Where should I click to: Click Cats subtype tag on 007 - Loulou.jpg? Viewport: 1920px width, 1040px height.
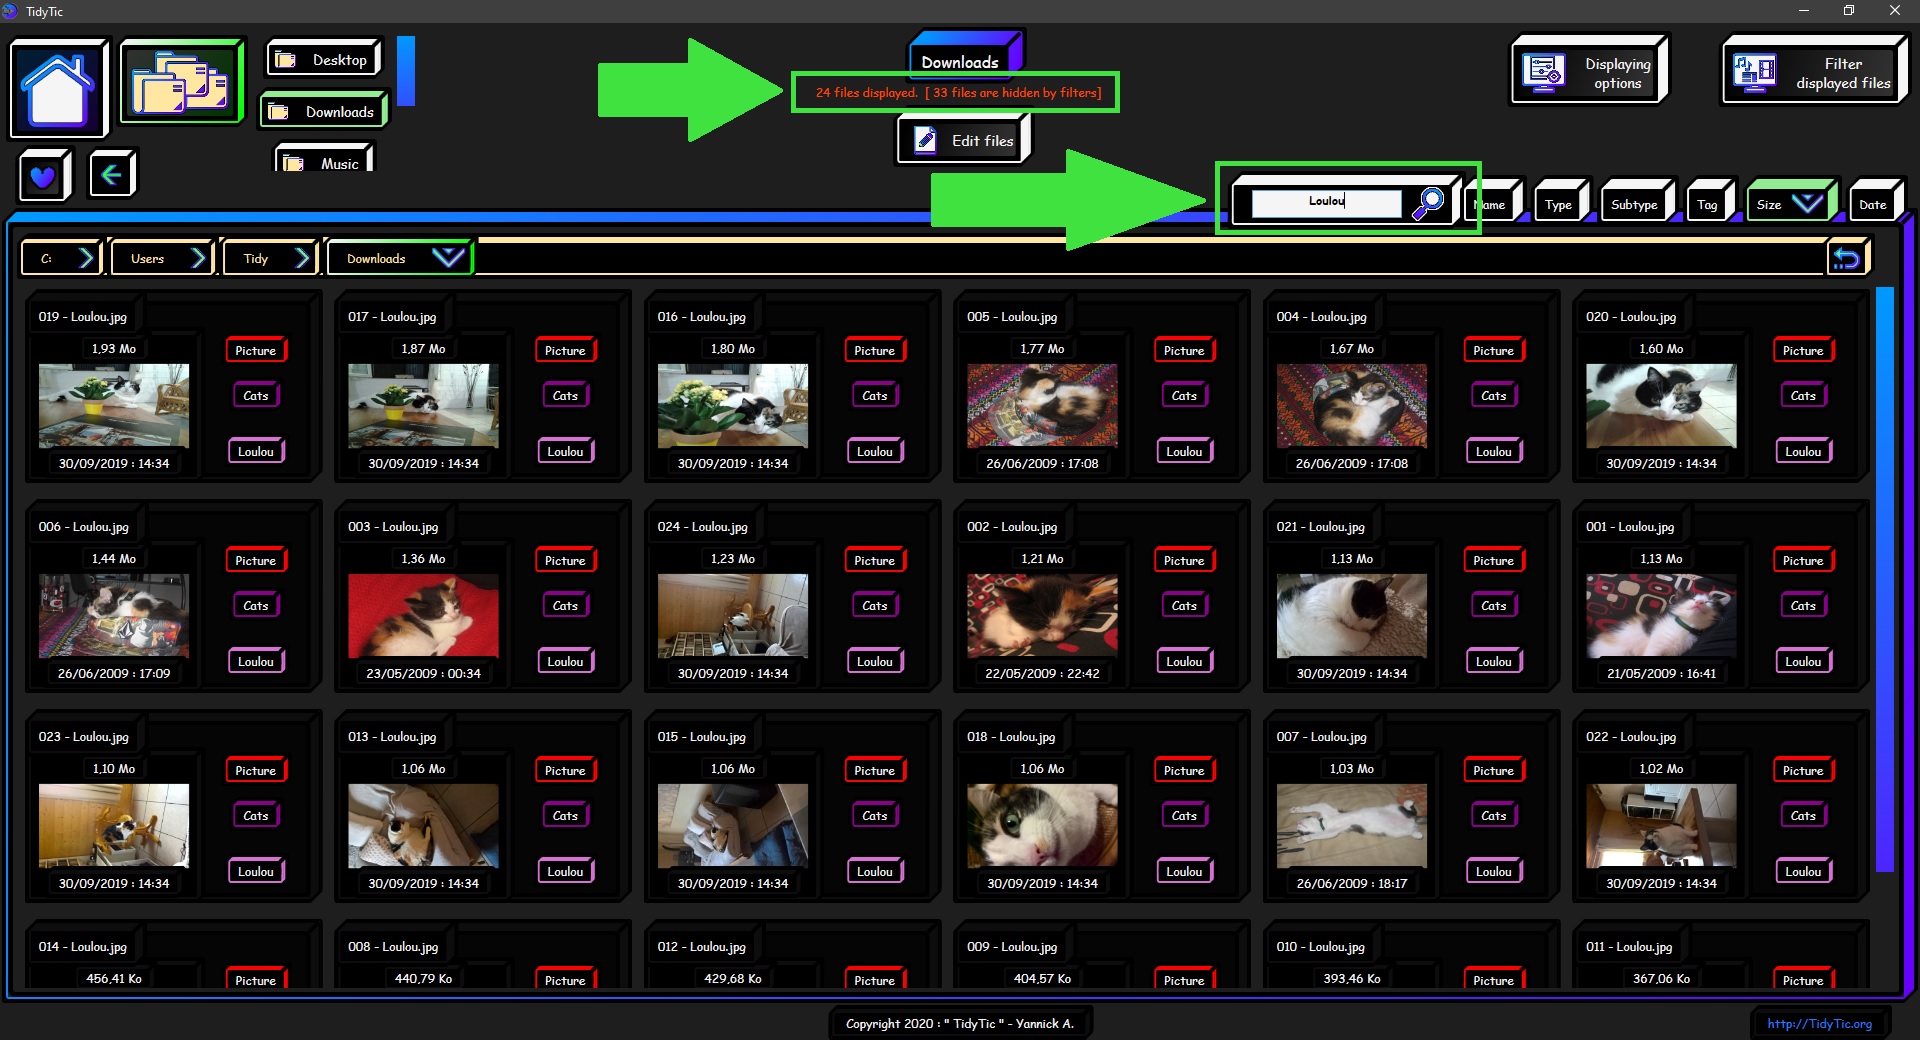point(1494,816)
